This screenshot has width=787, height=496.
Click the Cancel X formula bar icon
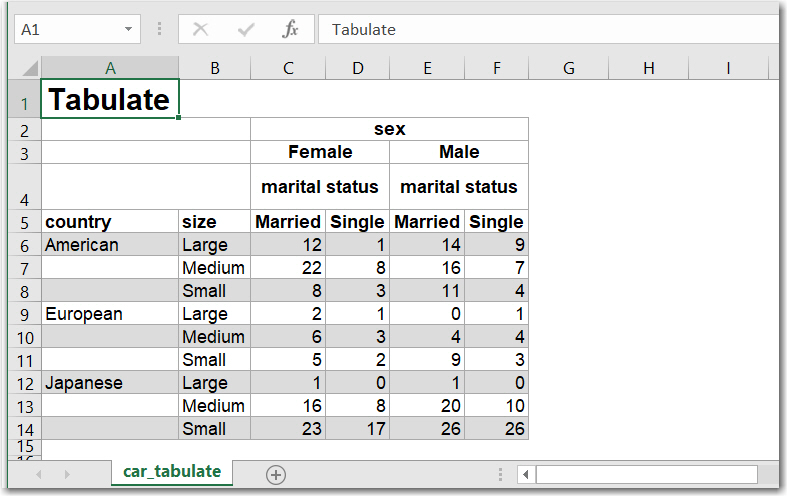click(200, 29)
